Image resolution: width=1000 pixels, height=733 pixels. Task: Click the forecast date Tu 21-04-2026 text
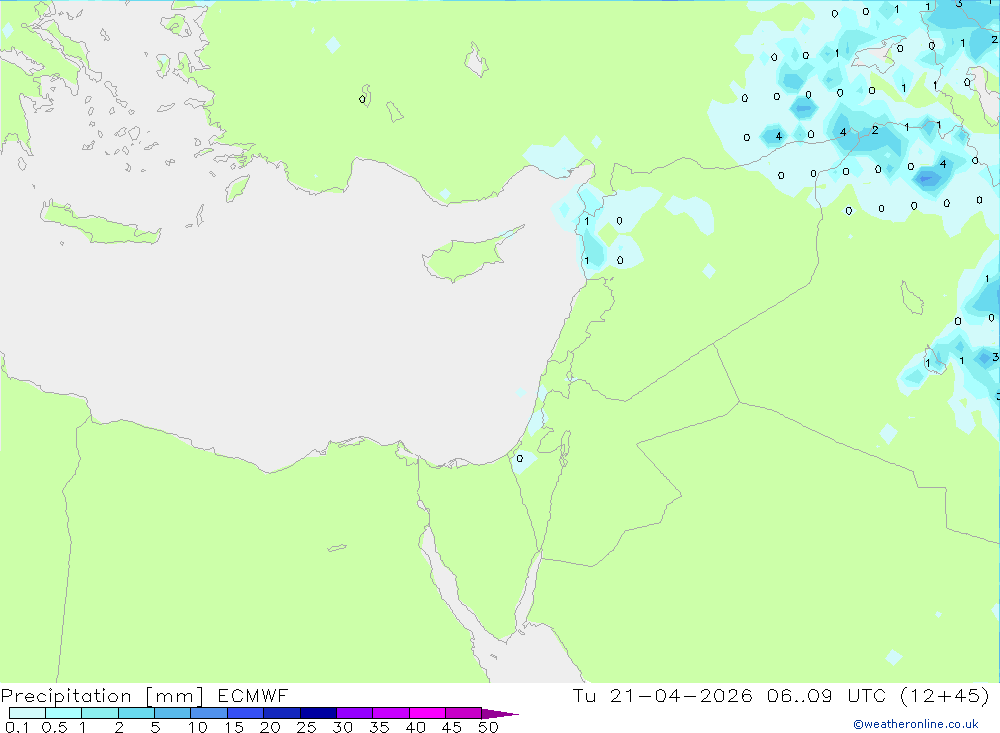tap(663, 695)
